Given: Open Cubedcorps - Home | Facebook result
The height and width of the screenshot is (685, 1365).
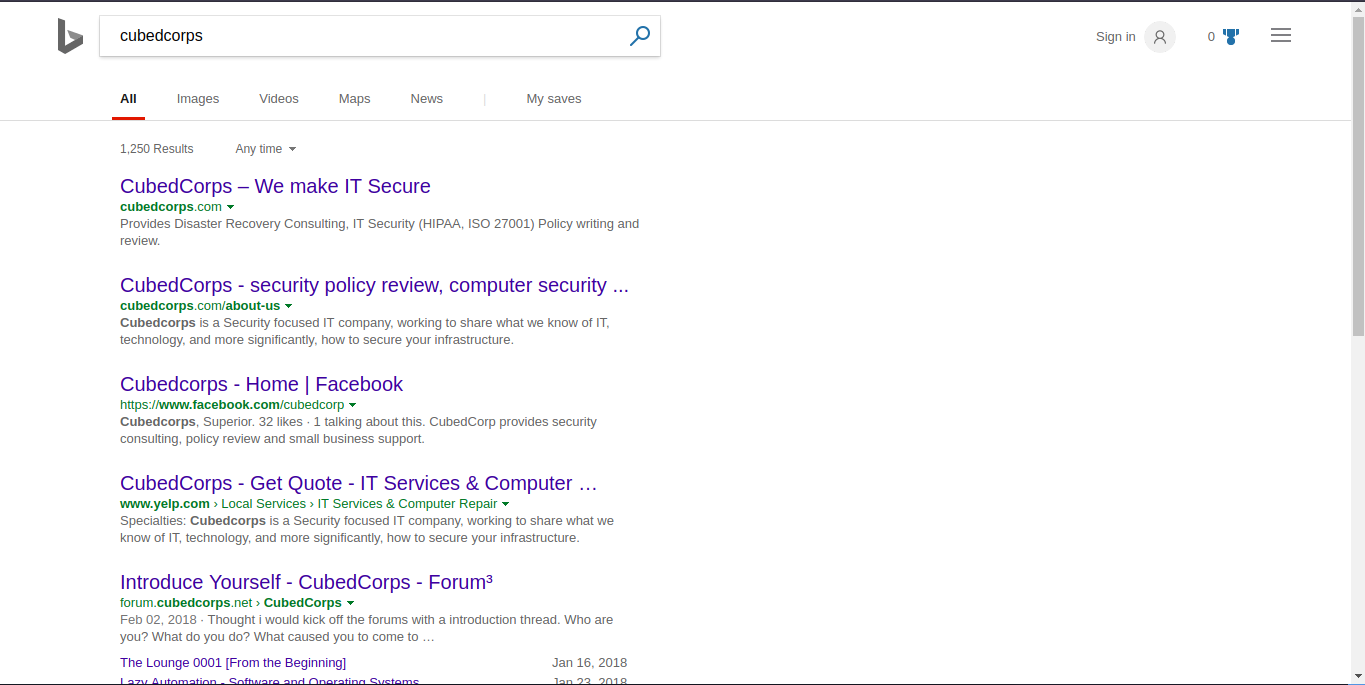Looking at the screenshot, I should tap(261, 384).
